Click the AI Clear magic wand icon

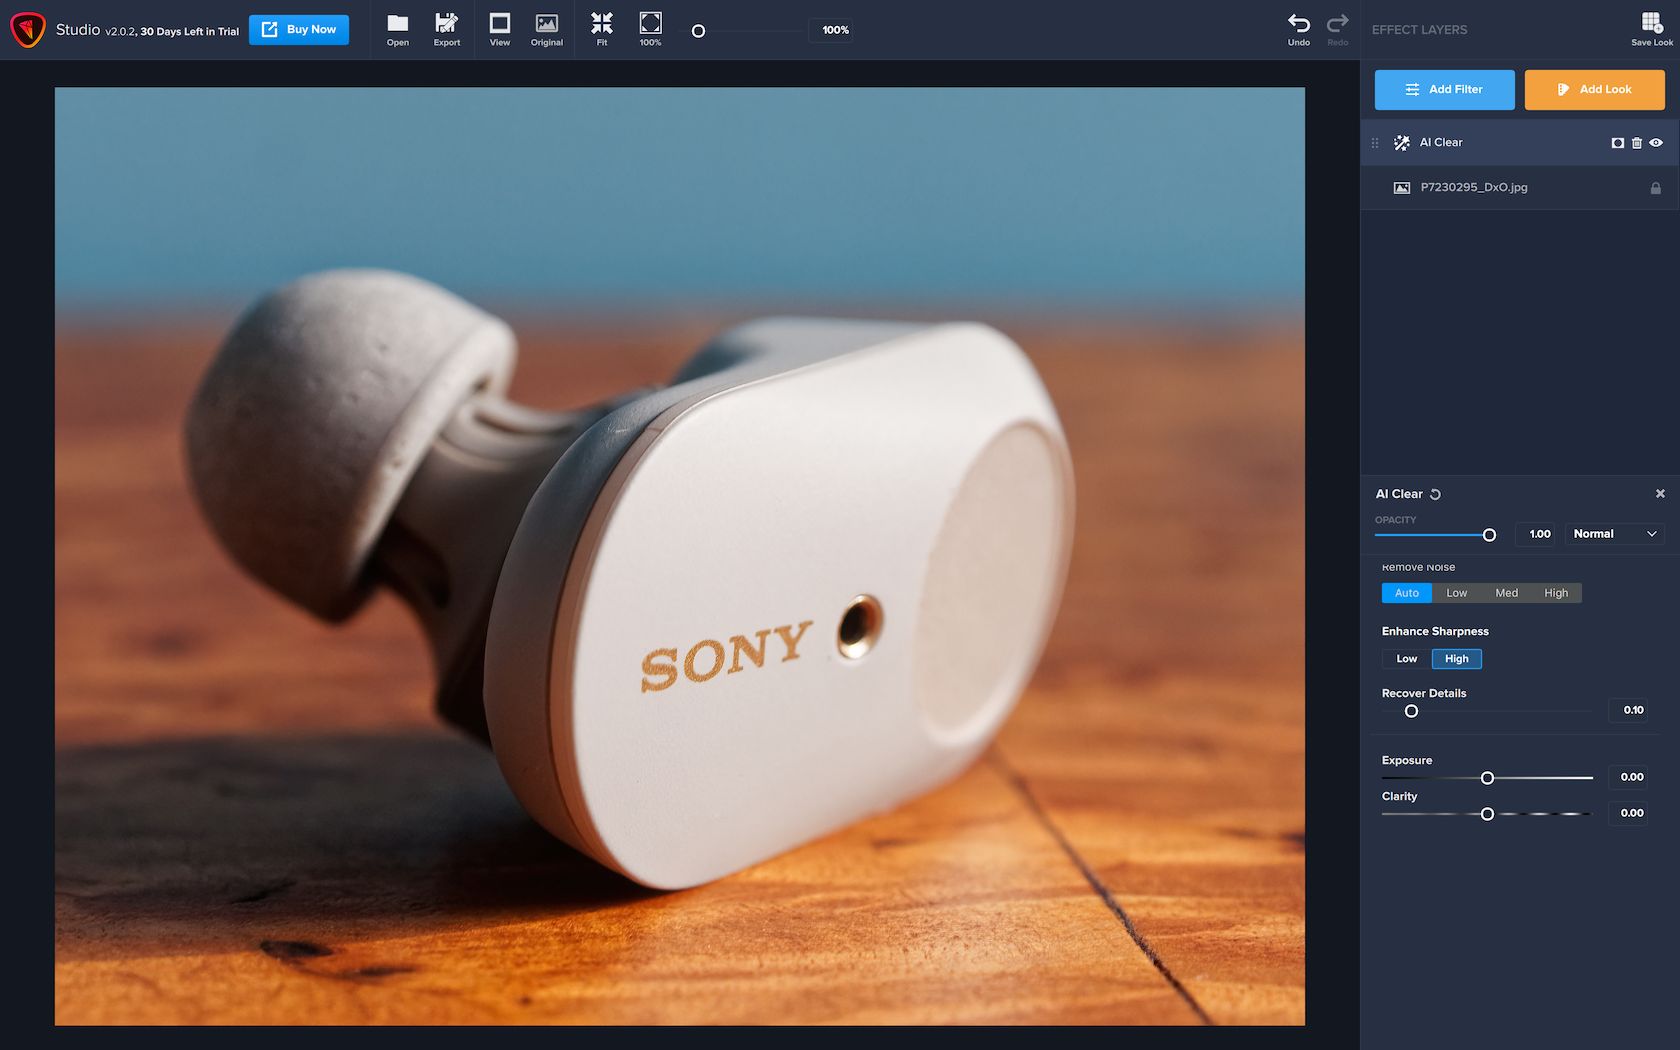pos(1402,143)
